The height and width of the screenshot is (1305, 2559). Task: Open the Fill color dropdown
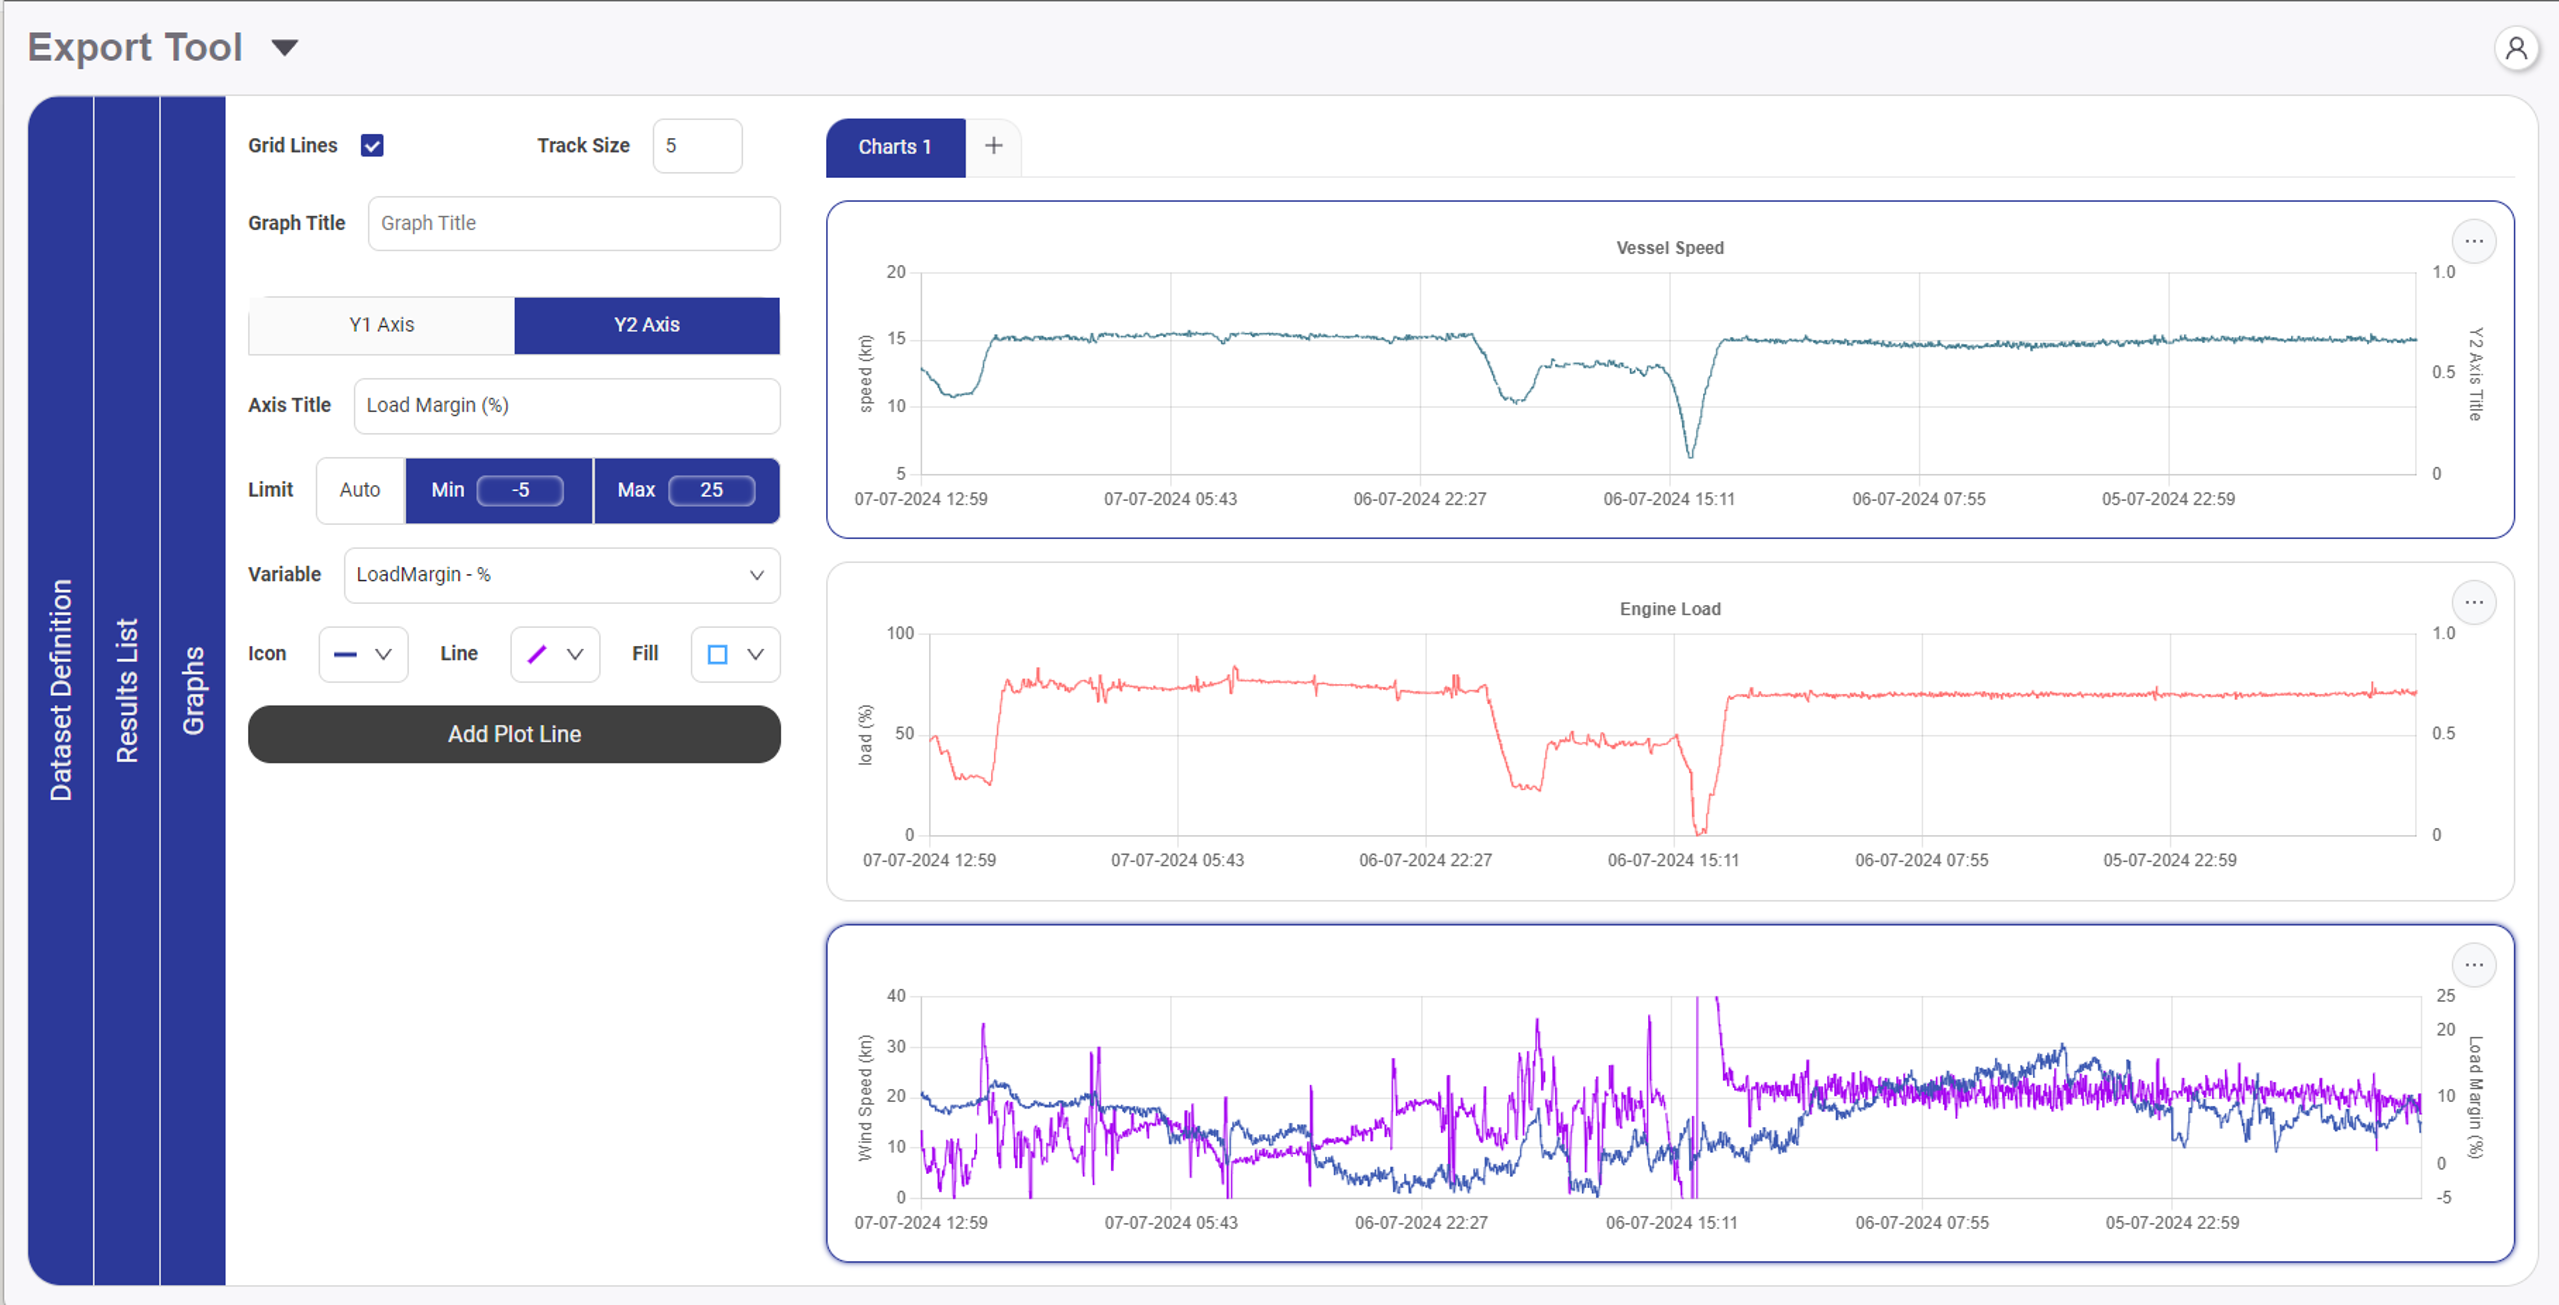click(735, 654)
